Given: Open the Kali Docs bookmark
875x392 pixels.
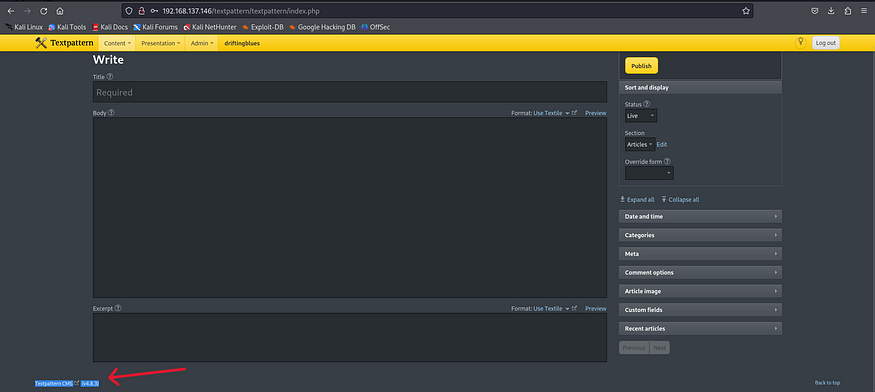Looking at the screenshot, I should 110,27.
